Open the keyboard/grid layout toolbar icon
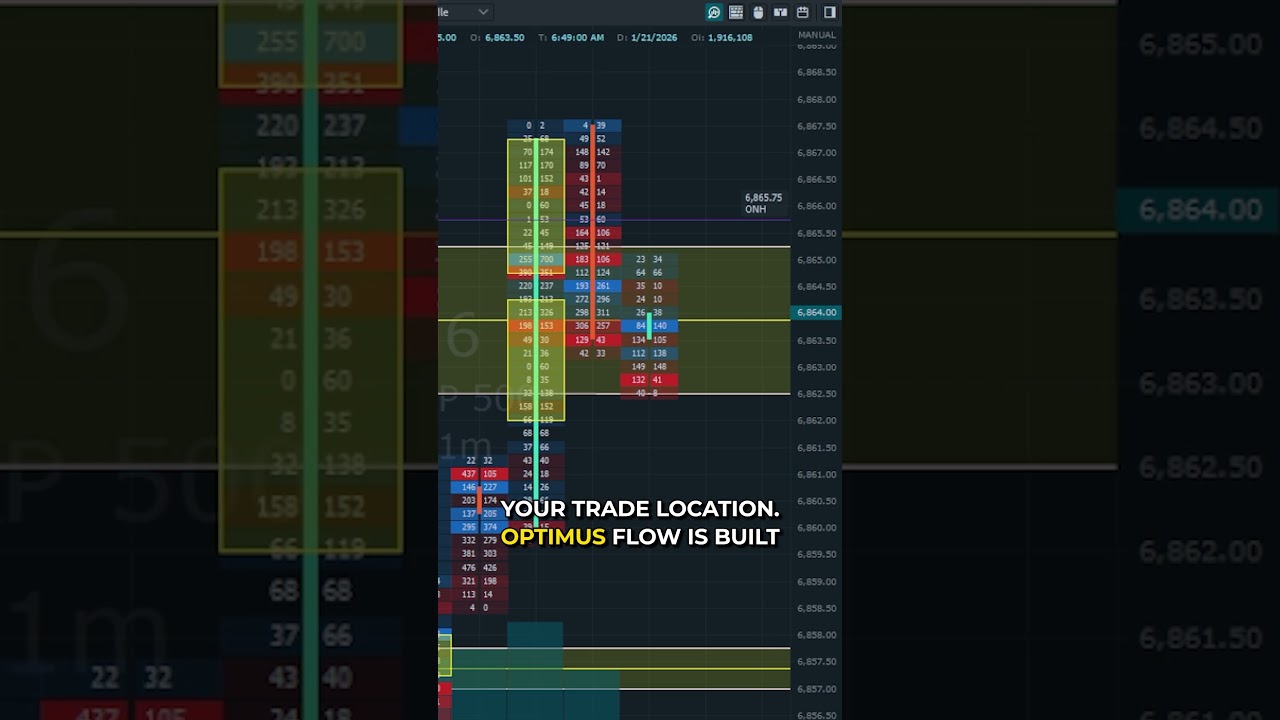Screen dimensions: 1280x720 coord(736,12)
